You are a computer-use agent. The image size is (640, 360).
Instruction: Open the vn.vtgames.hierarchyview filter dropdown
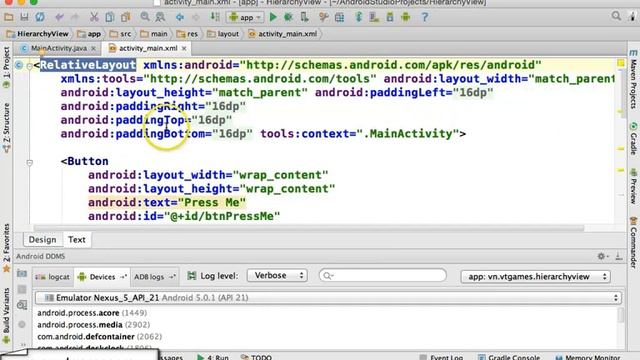(x=535, y=276)
